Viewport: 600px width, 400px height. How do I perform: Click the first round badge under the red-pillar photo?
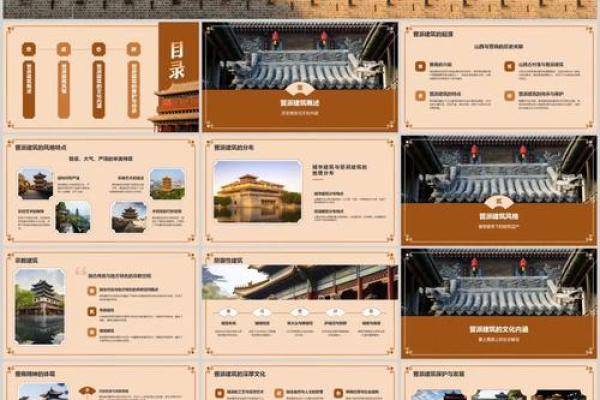229,312
